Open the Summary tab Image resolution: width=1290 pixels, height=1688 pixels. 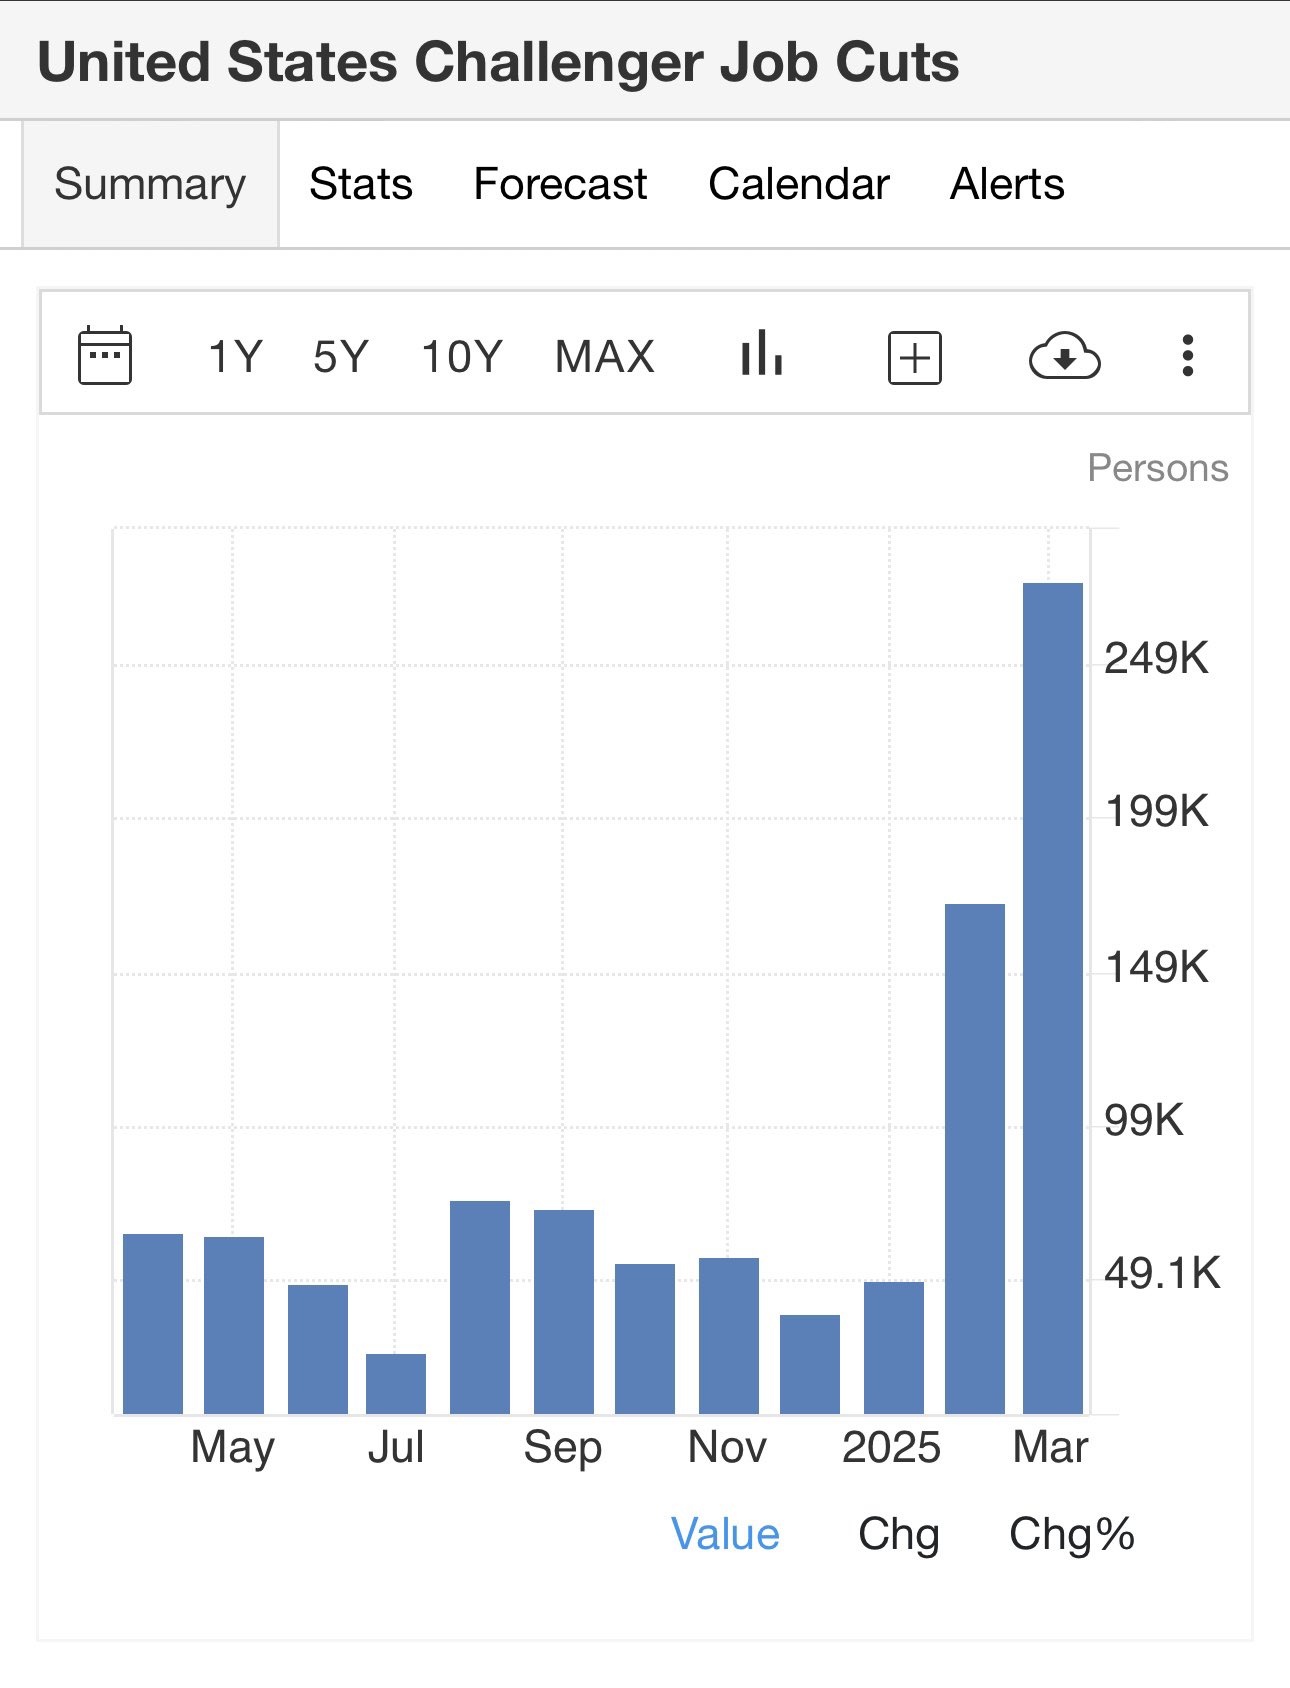click(150, 184)
